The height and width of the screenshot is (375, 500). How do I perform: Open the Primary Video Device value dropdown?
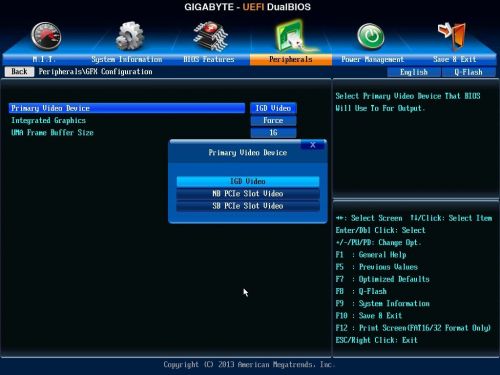click(x=273, y=108)
